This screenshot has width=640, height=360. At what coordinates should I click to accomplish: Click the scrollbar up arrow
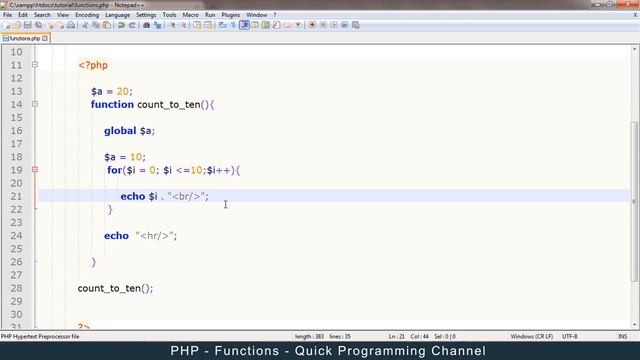[x=634, y=49]
